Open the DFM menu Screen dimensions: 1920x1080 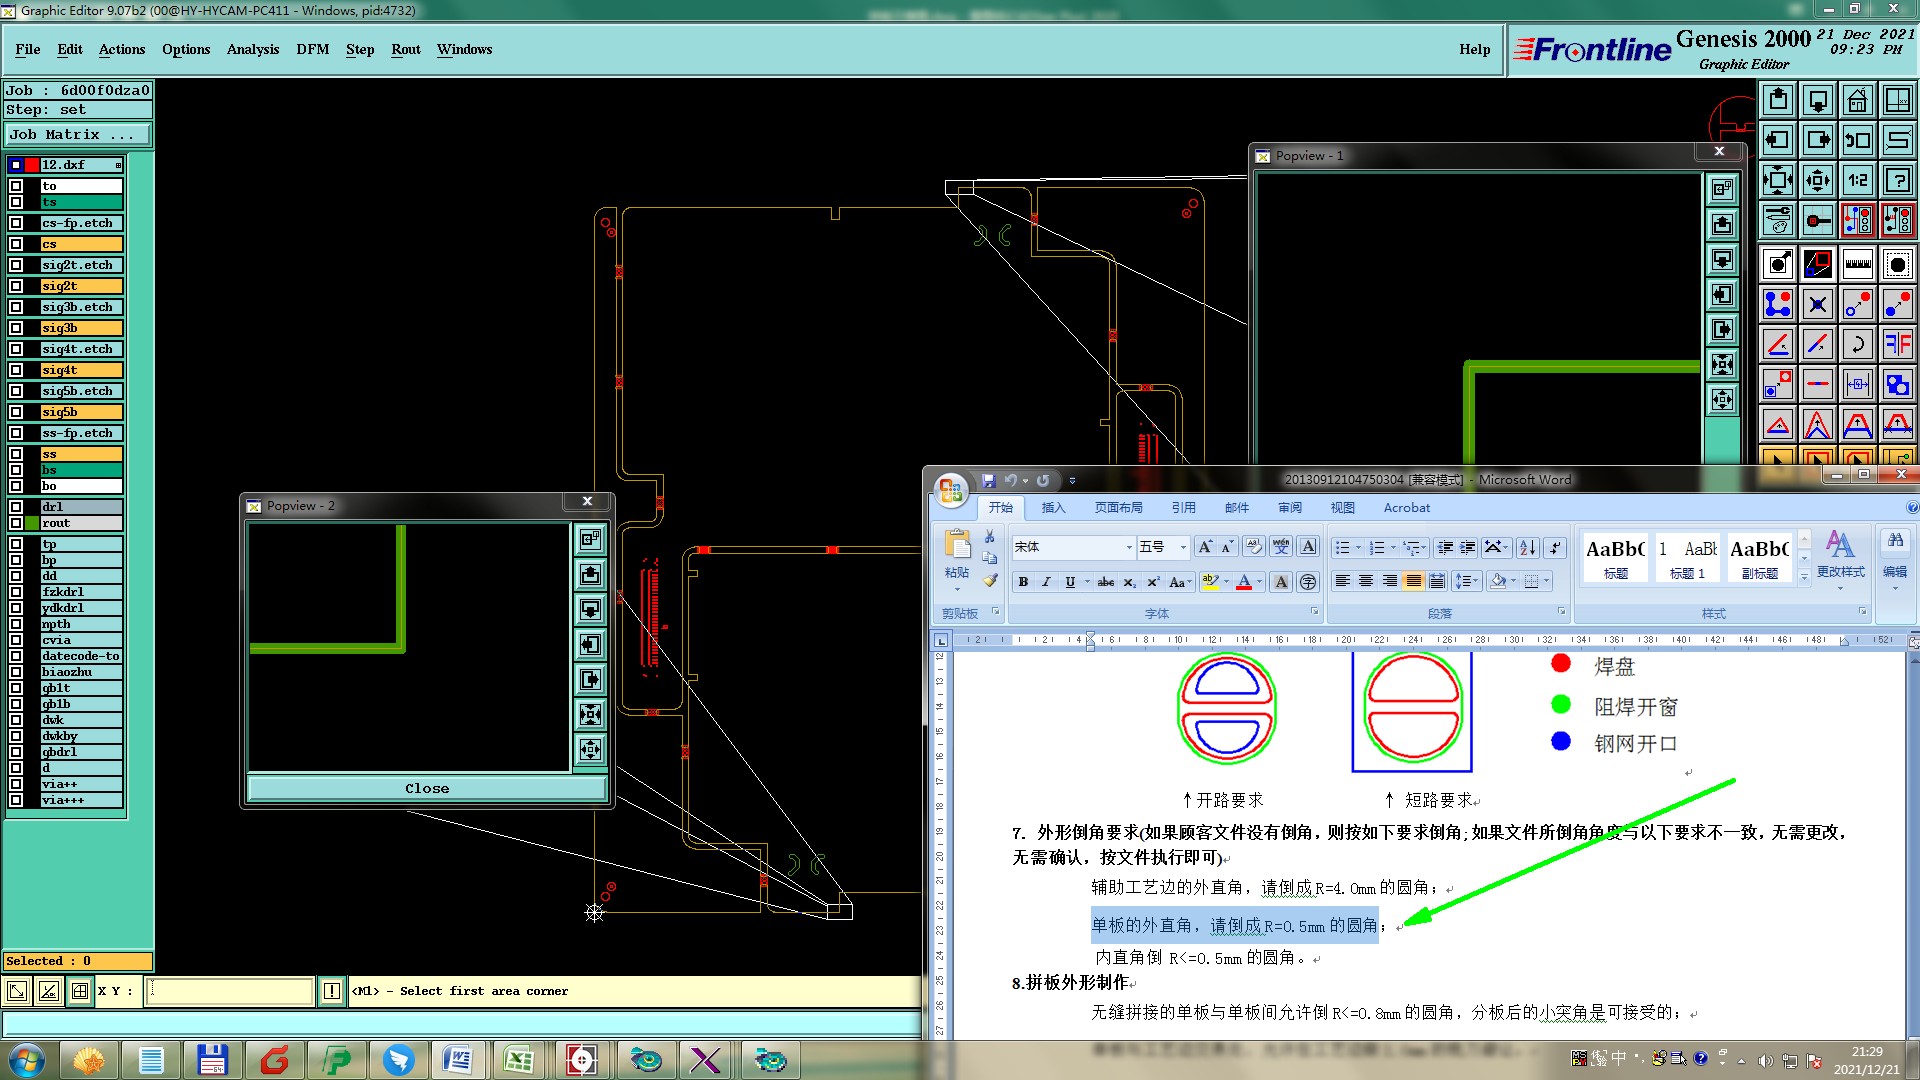point(312,49)
